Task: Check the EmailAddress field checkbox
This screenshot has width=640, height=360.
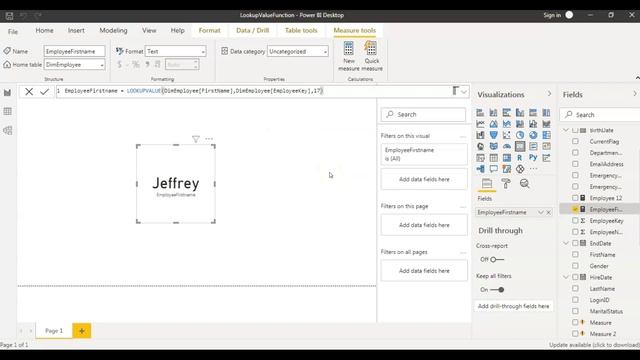Action: point(575,164)
